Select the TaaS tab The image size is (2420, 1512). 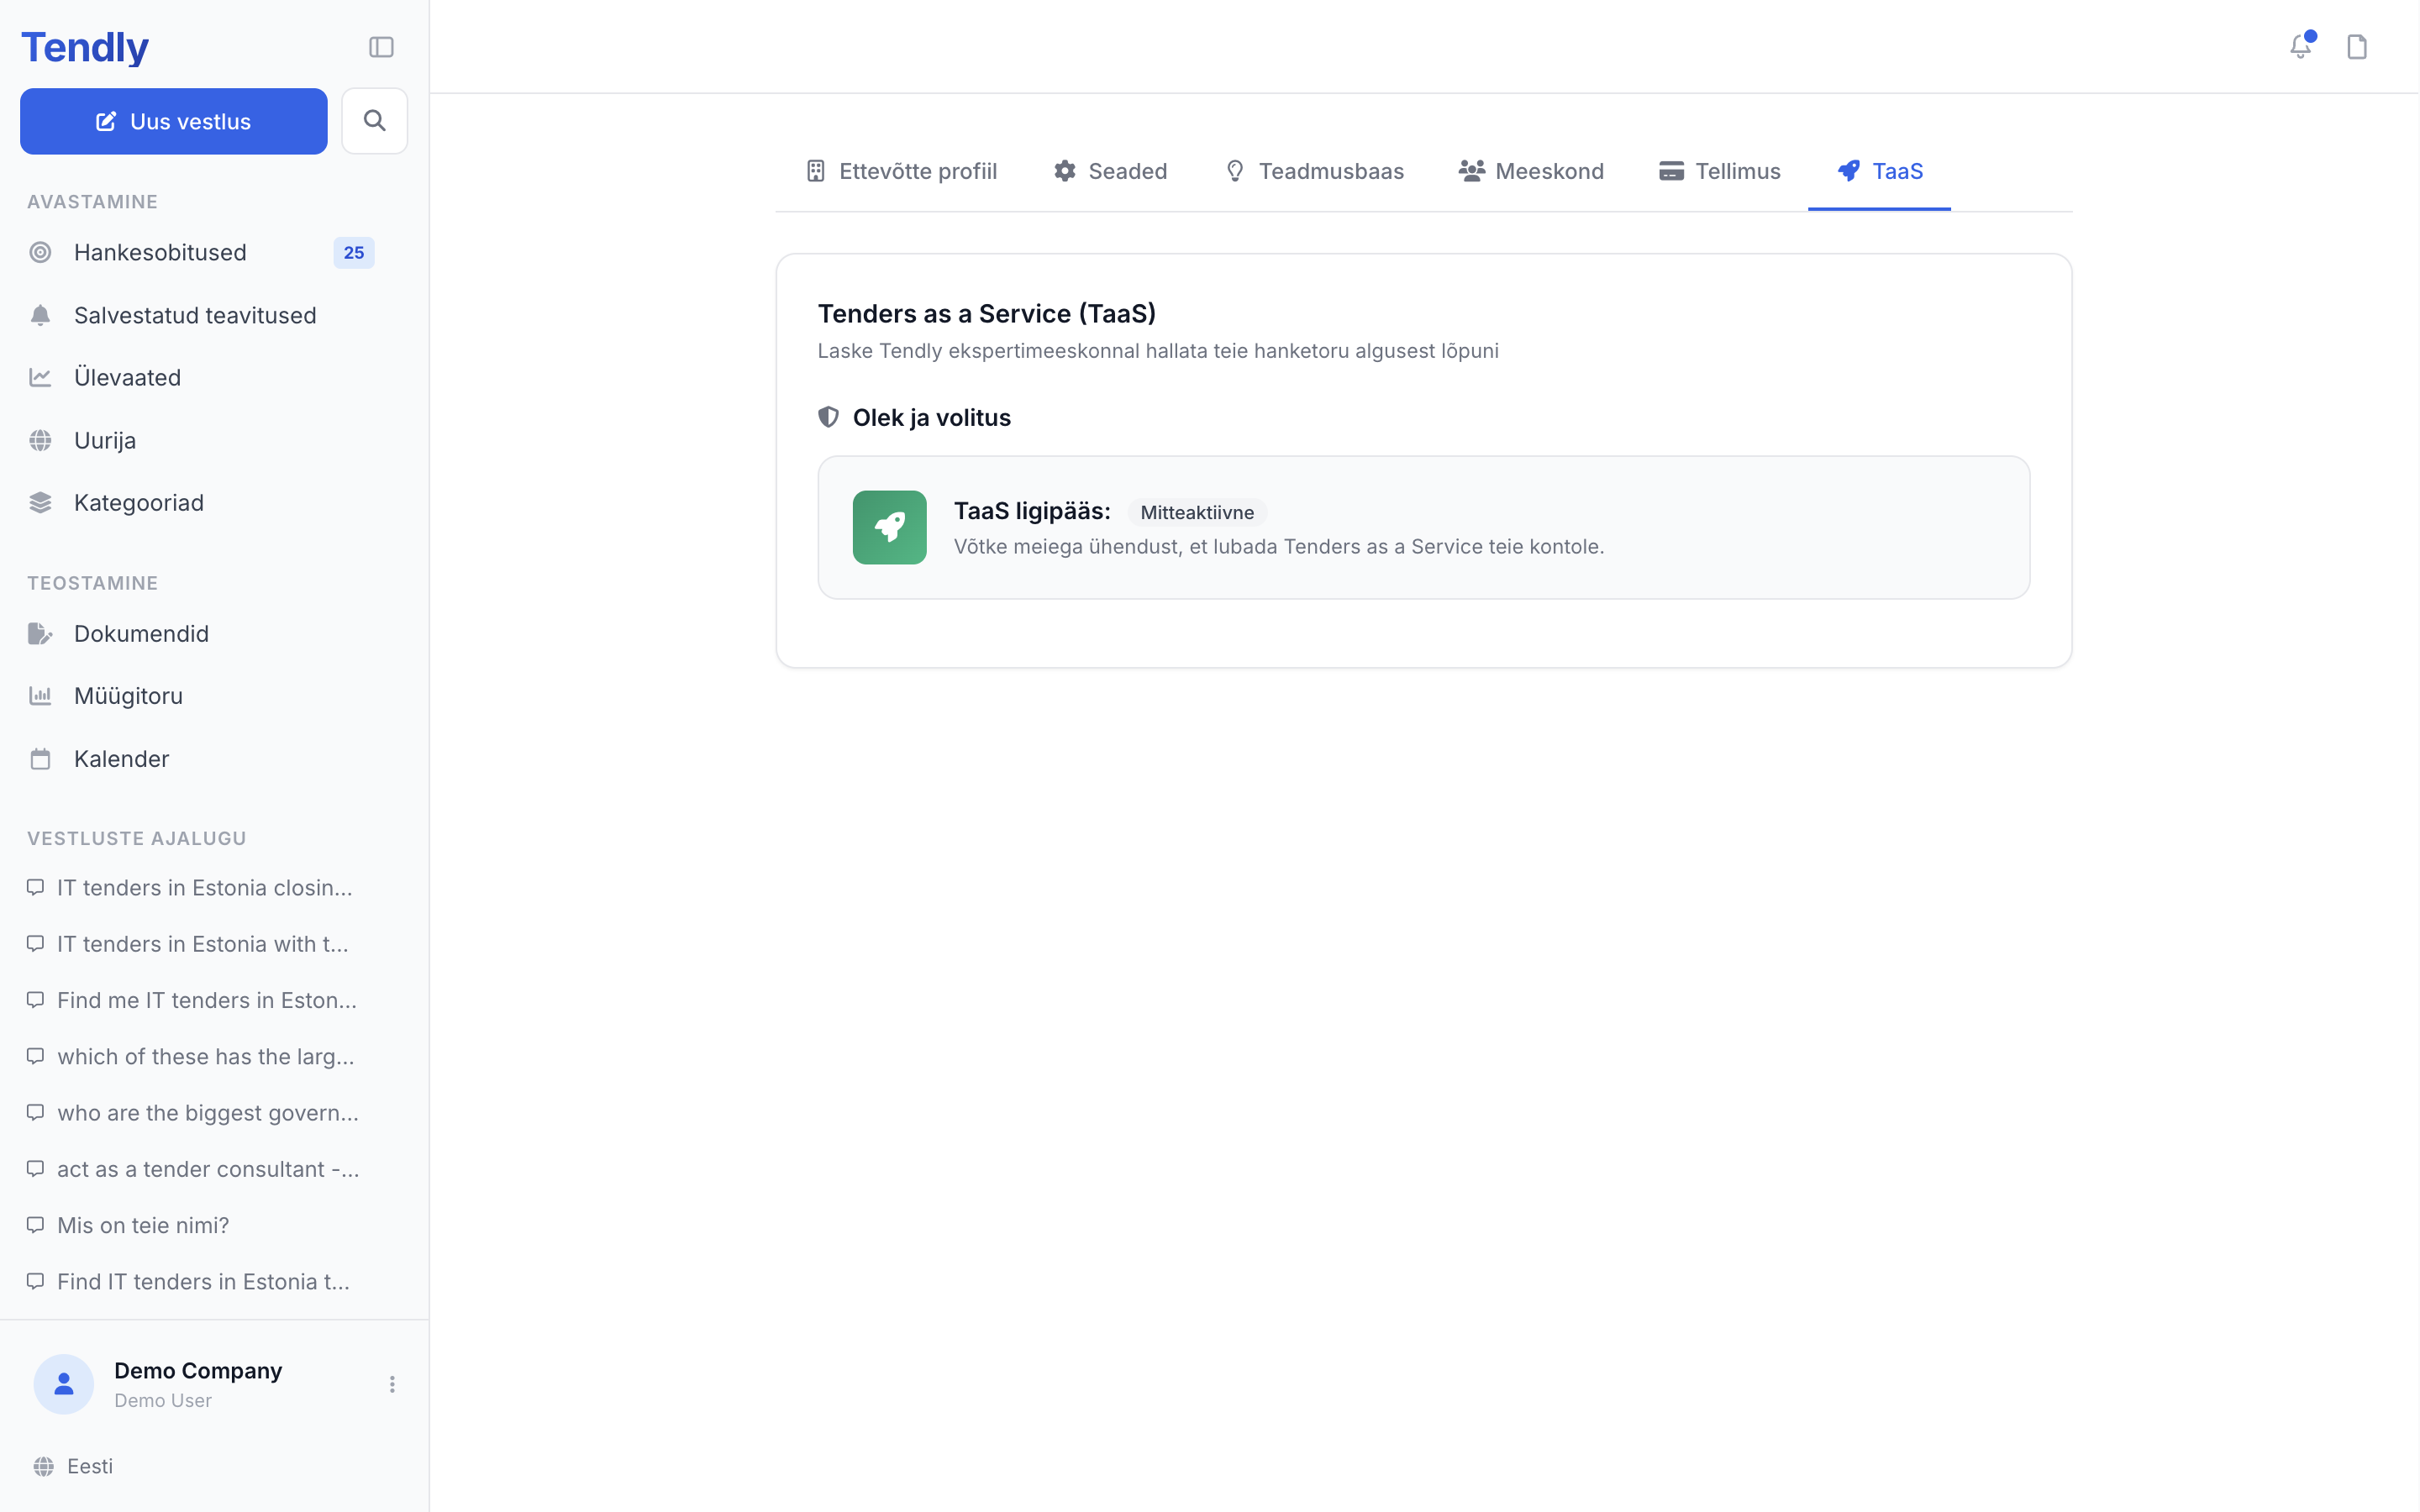click(1879, 171)
